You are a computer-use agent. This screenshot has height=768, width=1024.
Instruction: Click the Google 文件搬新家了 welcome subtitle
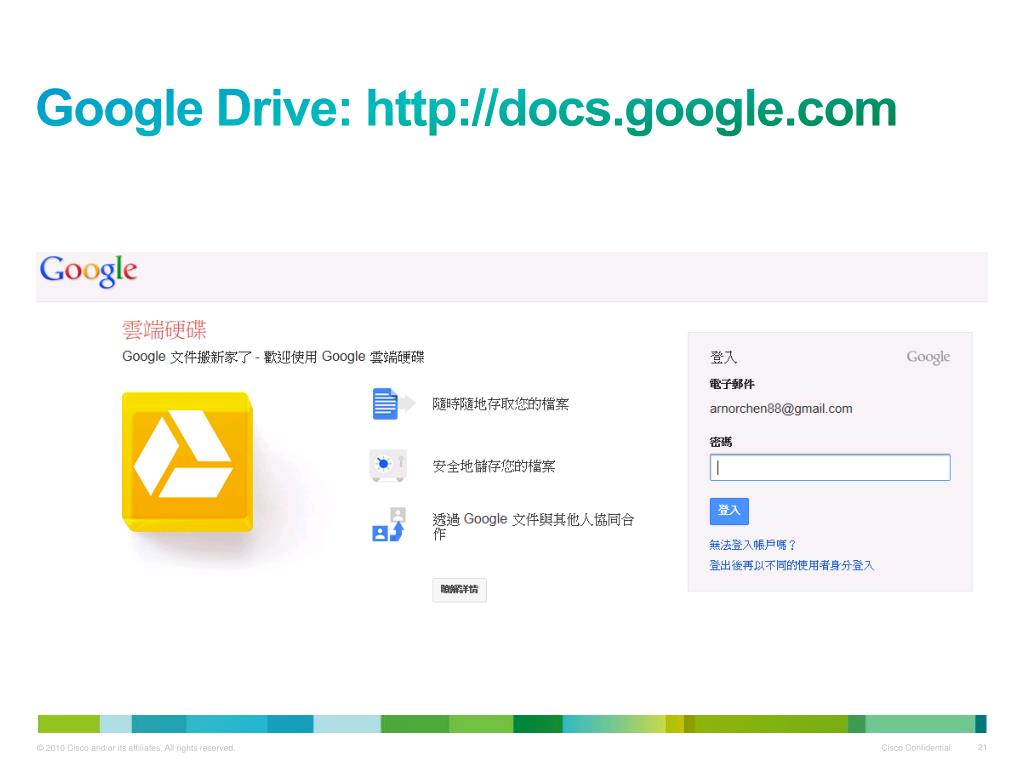click(x=273, y=357)
